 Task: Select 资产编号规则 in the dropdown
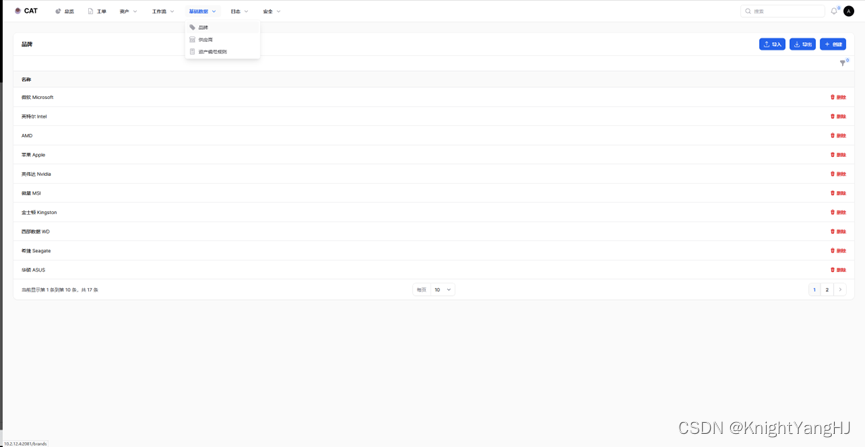222,52
